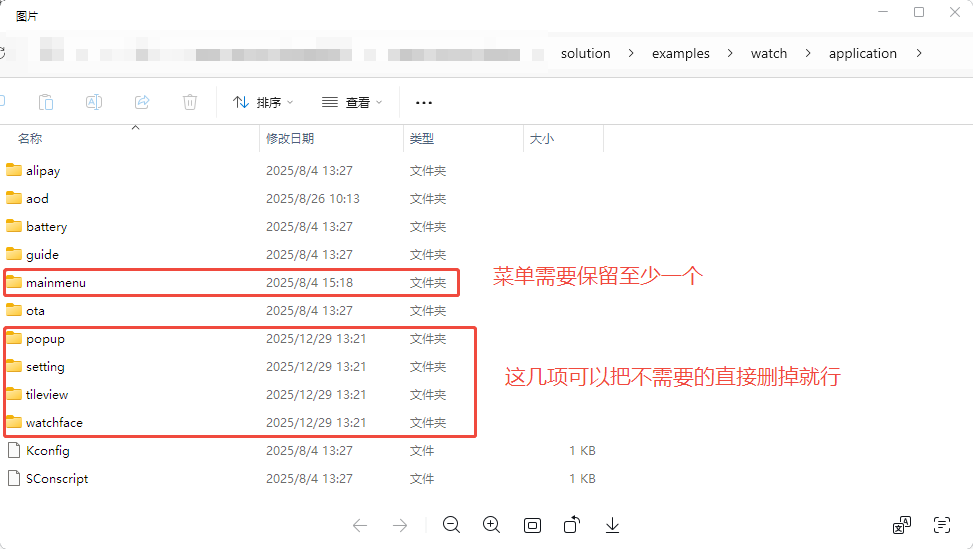Image resolution: width=973 pixels, height=549 pixels.
Task: Click the extract text OCR icon
Action: tap(941, 525)
